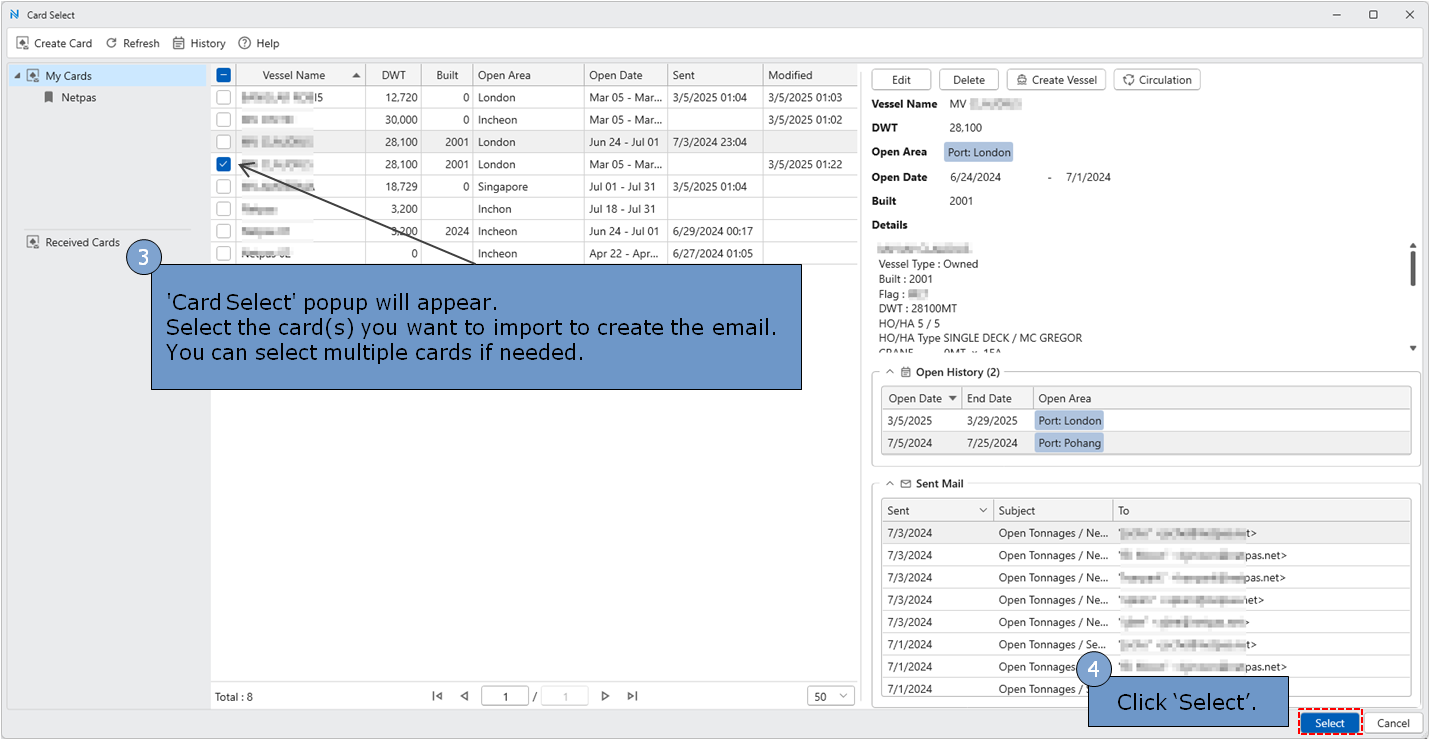Sort by the Vessel Name column
The height and width of the screenshot is (740, 1430).
[301, 75]
